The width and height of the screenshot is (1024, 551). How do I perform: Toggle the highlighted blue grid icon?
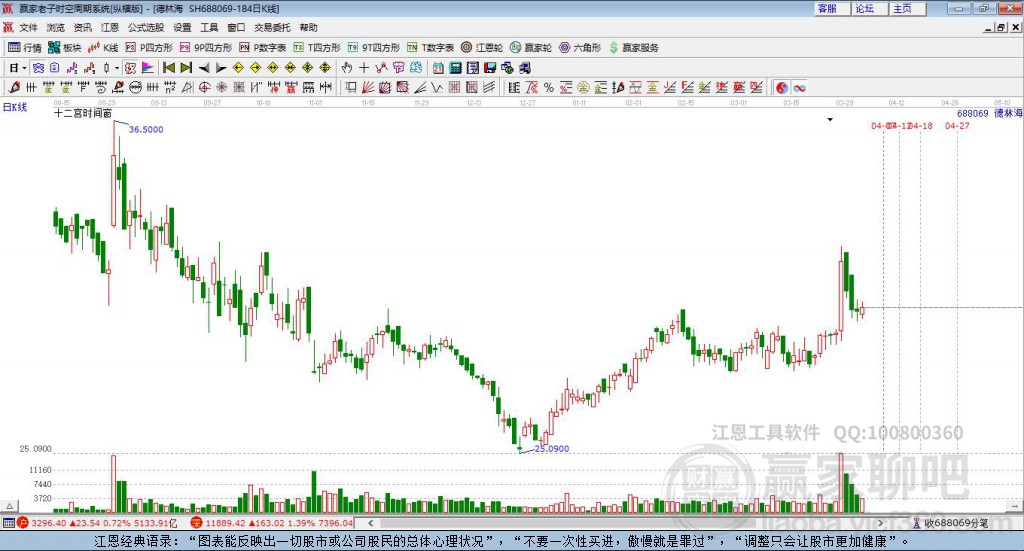tap(38, 68)
